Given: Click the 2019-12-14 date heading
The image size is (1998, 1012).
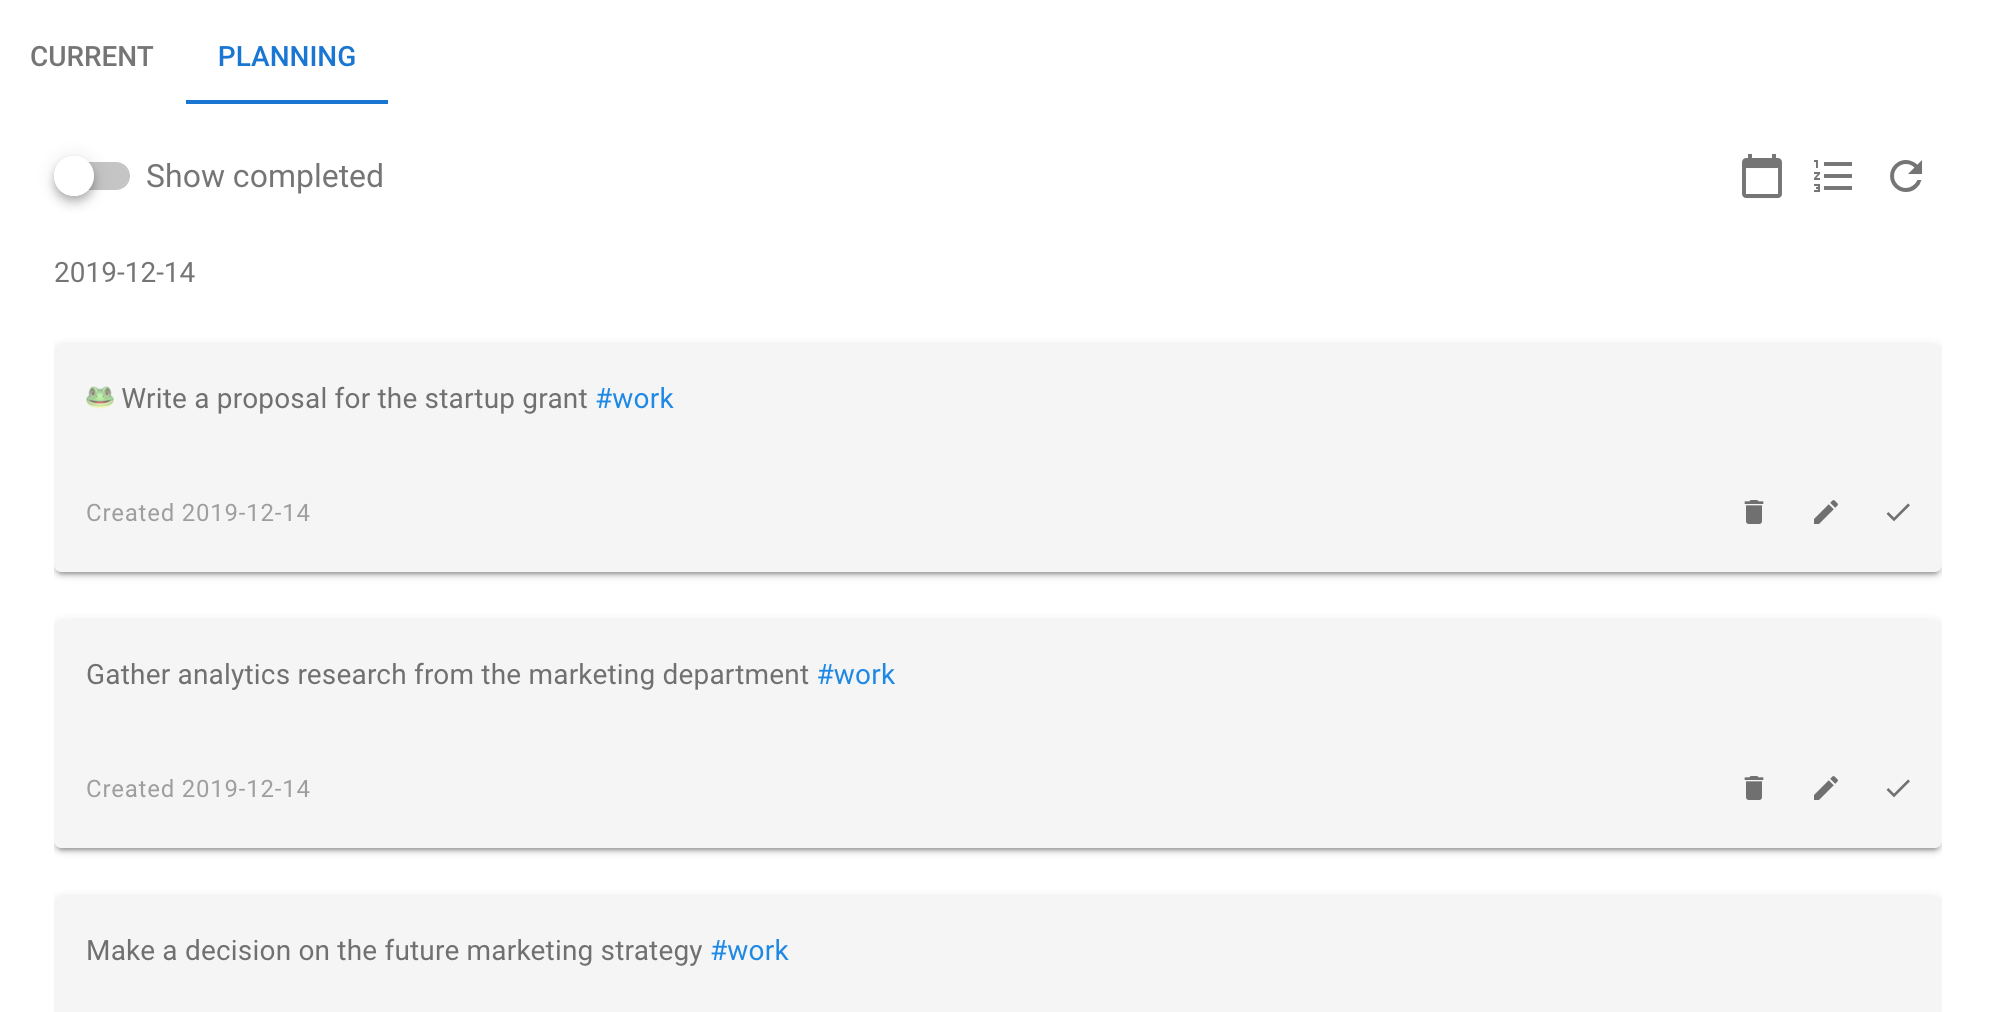Looking at the screenshot, I should pos(125,272).
